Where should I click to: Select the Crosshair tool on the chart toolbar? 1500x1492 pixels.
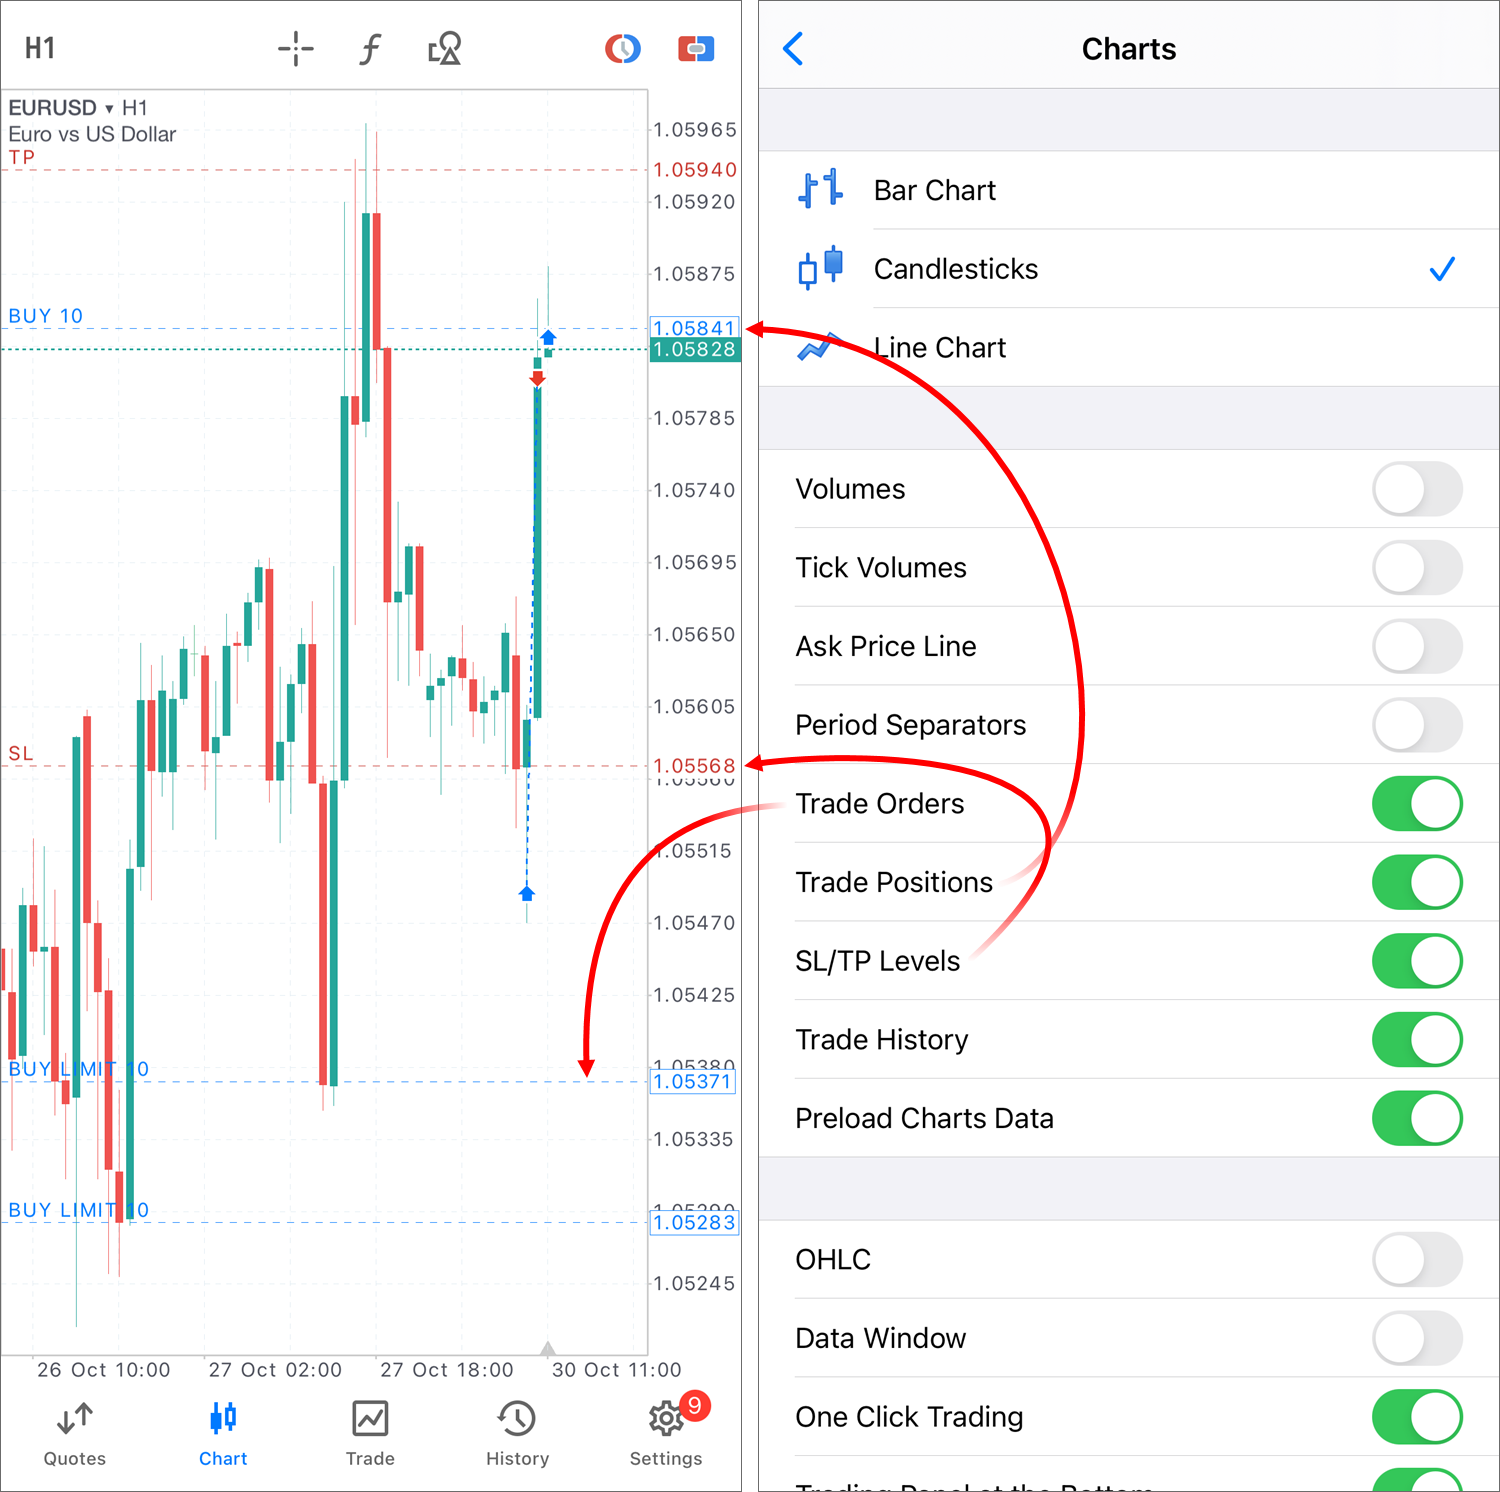tap(296, 47)
